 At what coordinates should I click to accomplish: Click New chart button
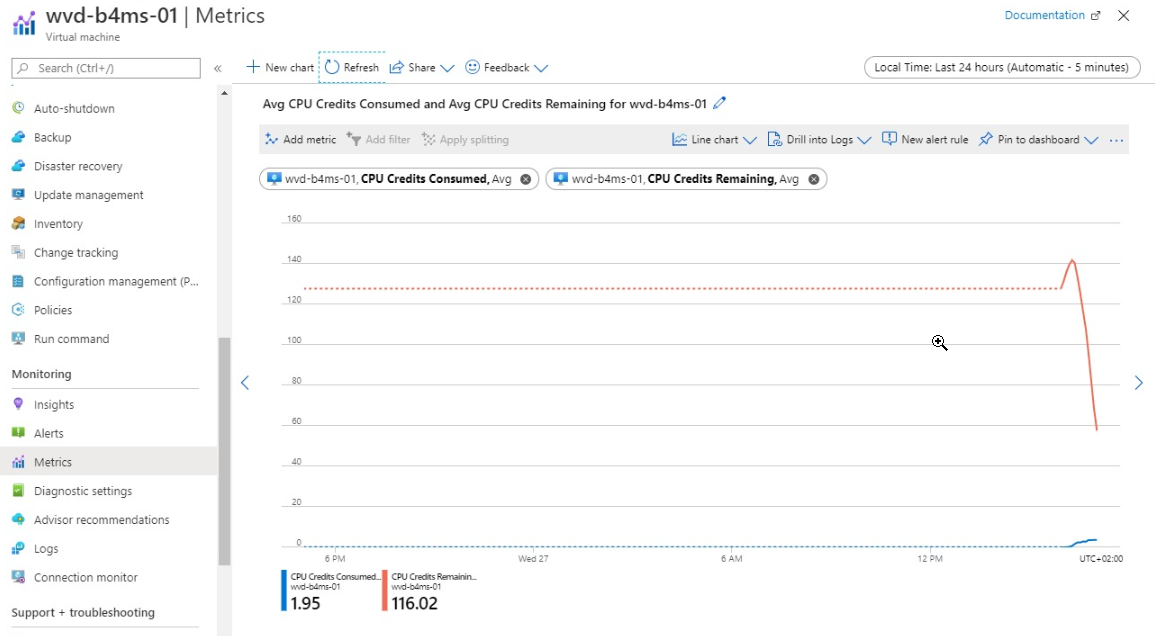(x=280, y=67)
